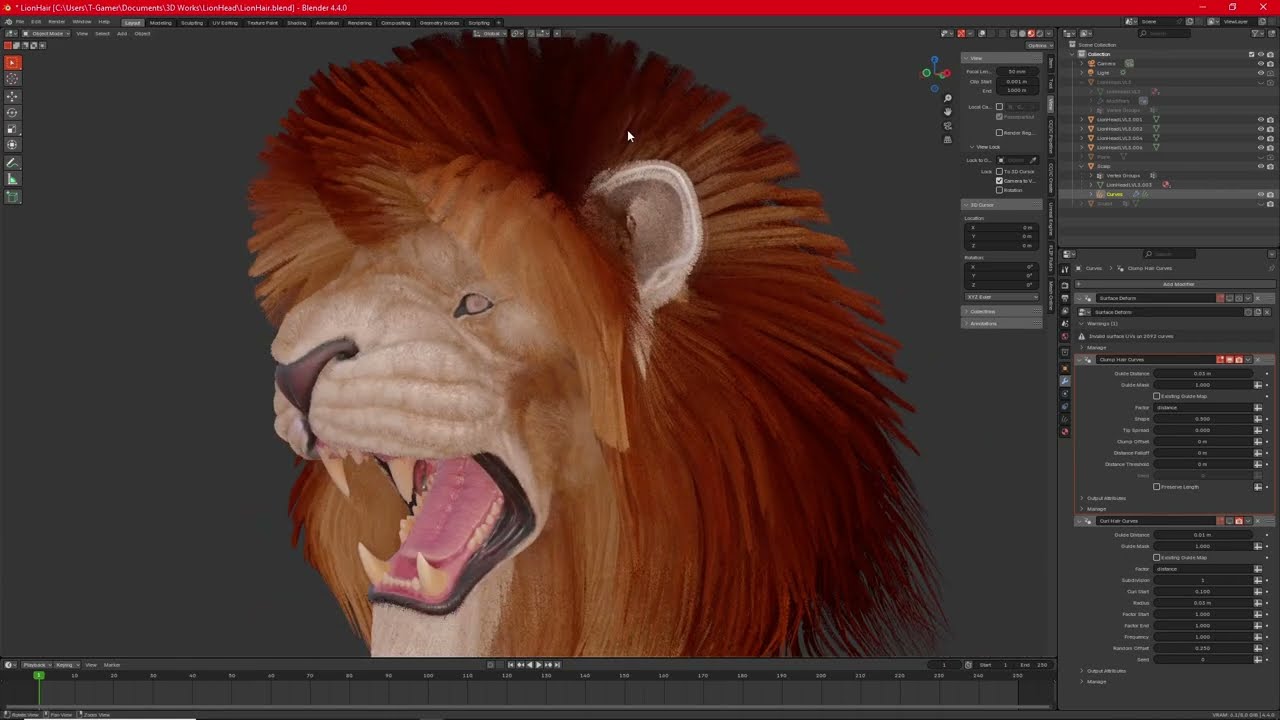This screenshot has width=1280, height=720.
Task: Pick the Add Cube tool
Action: [13, 197]
